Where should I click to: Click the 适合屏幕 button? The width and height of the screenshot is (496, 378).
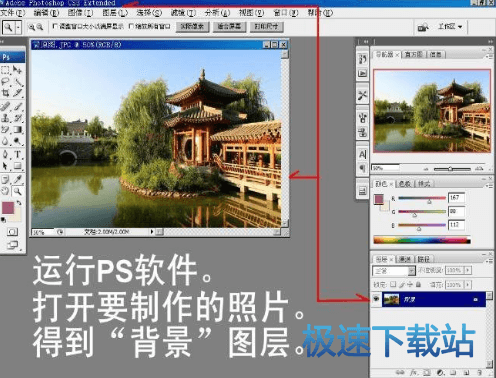click(229, 26)
